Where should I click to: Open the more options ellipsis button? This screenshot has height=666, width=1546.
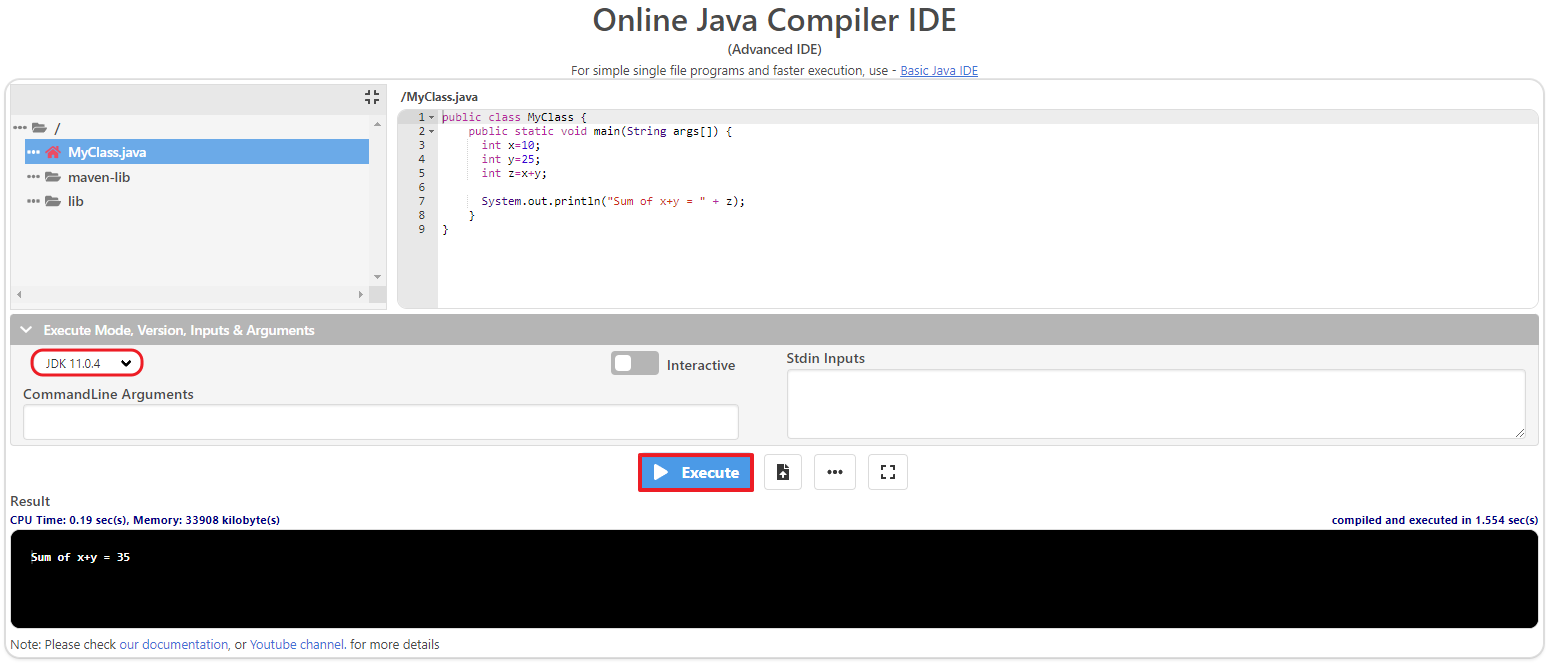coord(835,472)
